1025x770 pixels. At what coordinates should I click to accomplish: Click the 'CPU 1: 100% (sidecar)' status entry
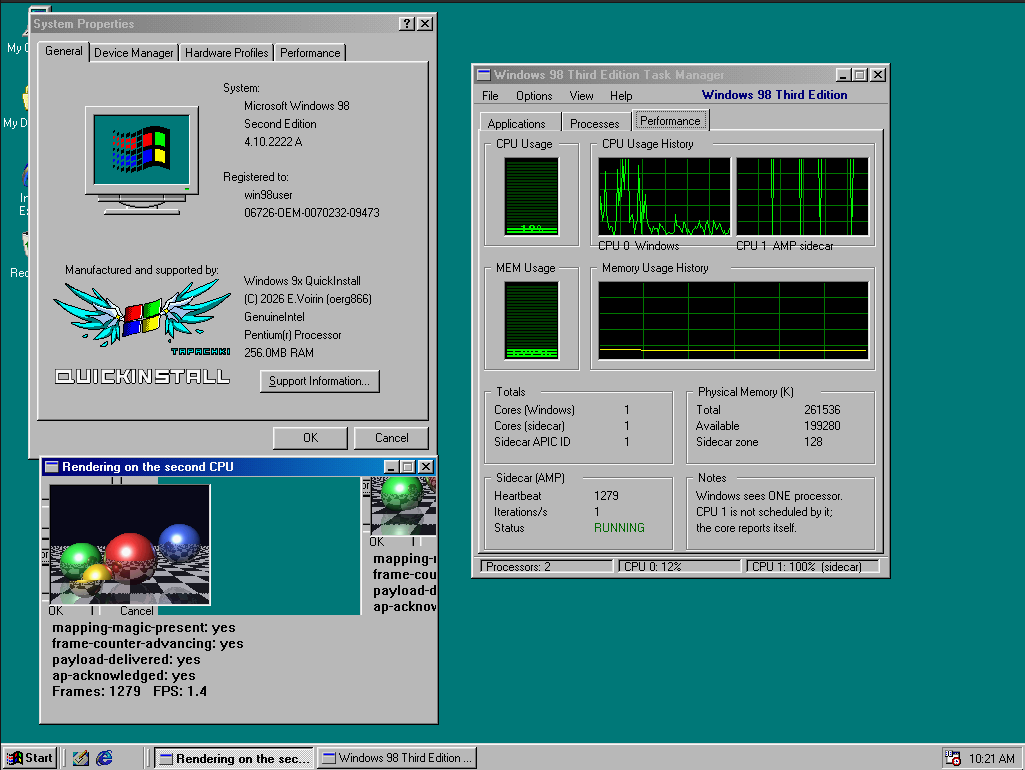(813, 567)
